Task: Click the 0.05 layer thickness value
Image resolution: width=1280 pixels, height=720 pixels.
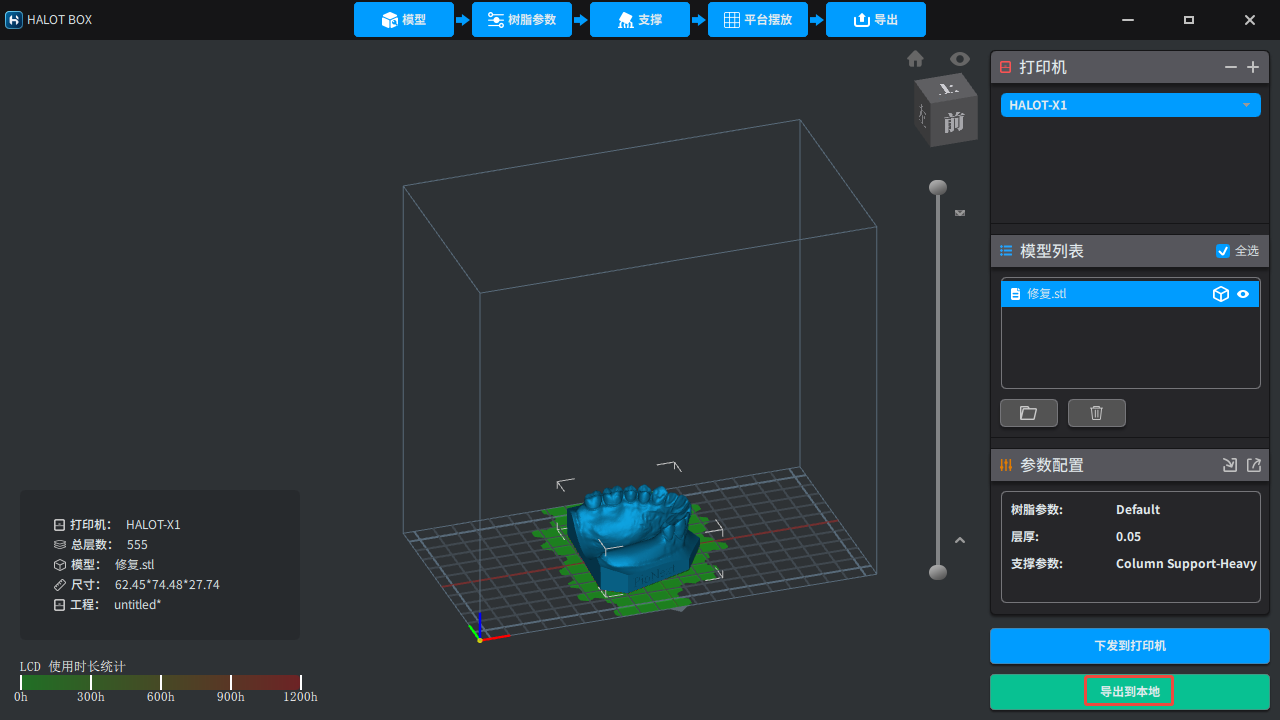Action: coord(1129,537)
